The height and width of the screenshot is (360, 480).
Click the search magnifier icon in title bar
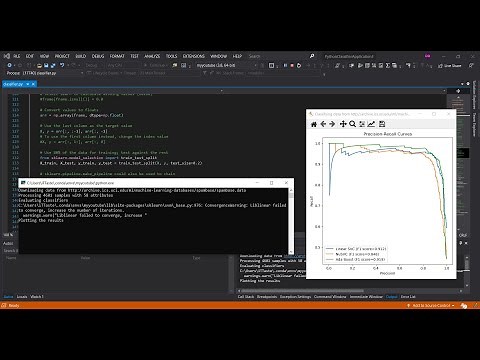tap(312, 56)
